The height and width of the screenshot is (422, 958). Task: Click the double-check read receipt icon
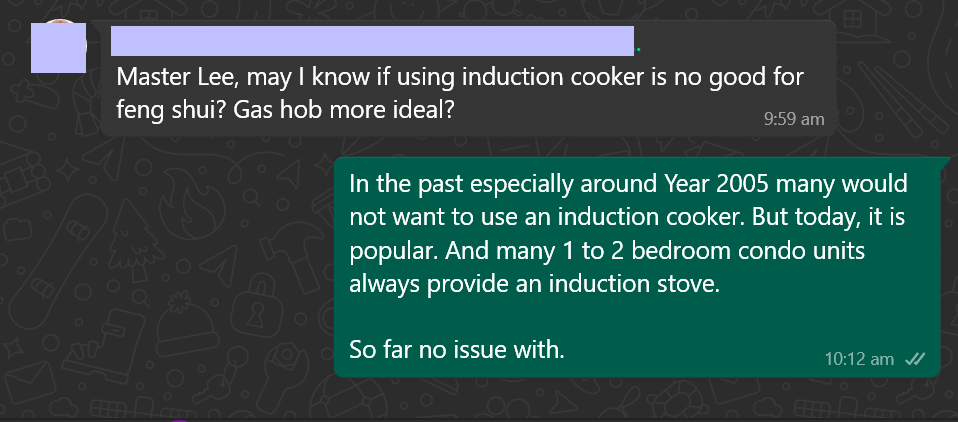(914, 359)
